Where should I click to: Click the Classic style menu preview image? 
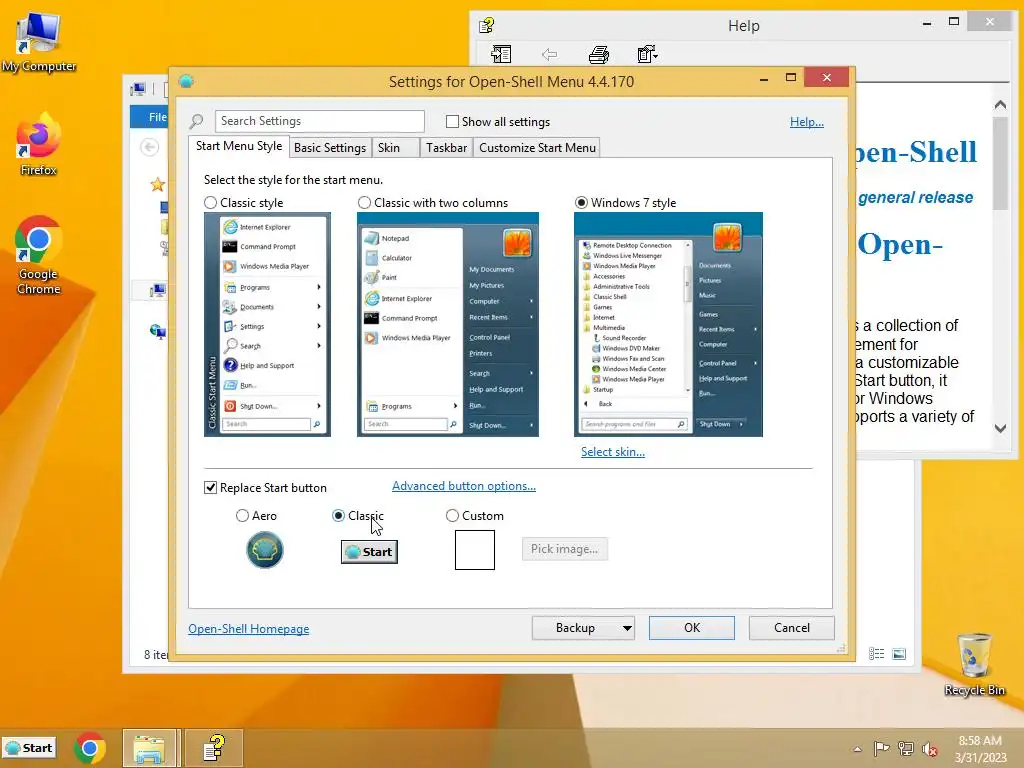pos(267,325)
